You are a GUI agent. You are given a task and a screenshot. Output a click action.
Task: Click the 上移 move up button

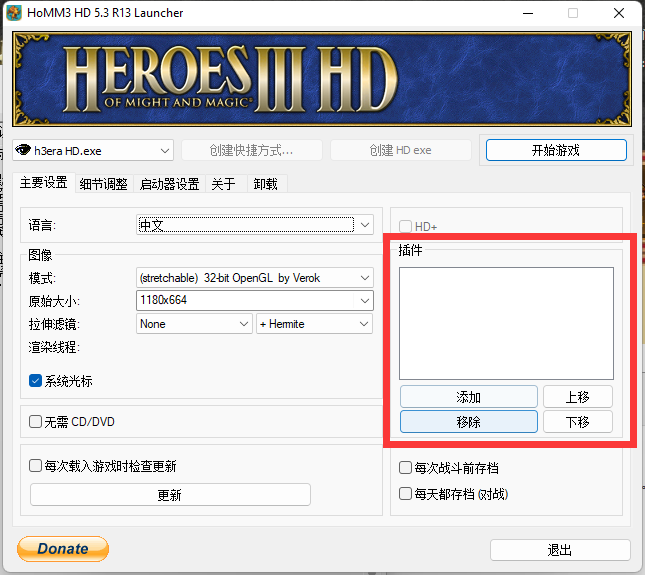click(578, 397)
